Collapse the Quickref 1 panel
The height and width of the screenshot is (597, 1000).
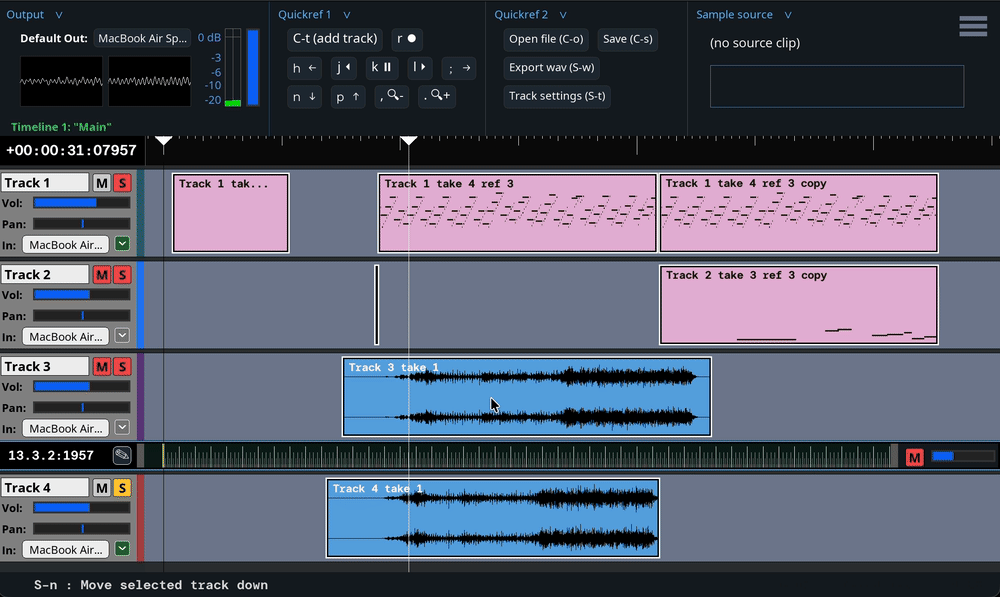(x=346, y=15)
